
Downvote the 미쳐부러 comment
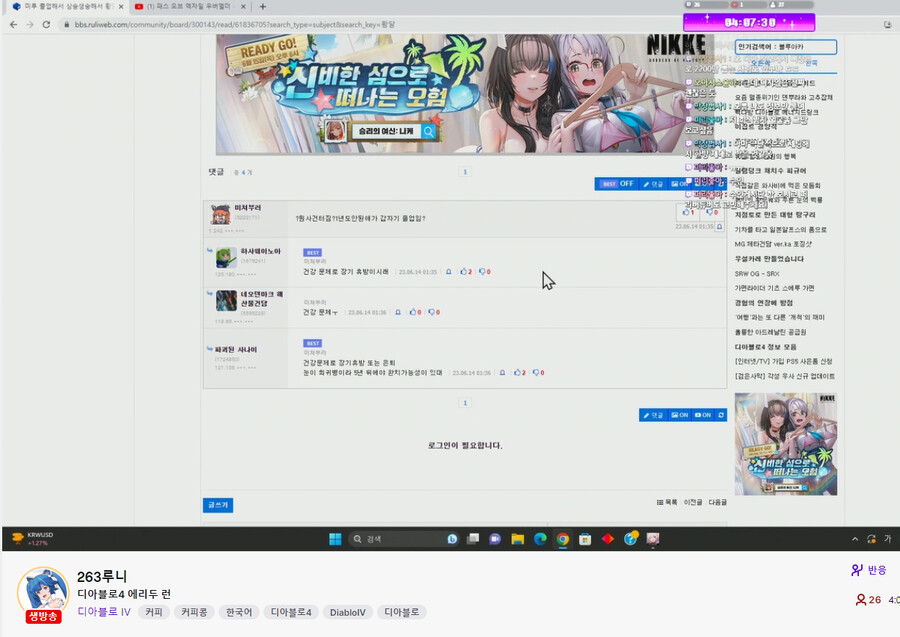pyautogui.click(x=712, y=212)
